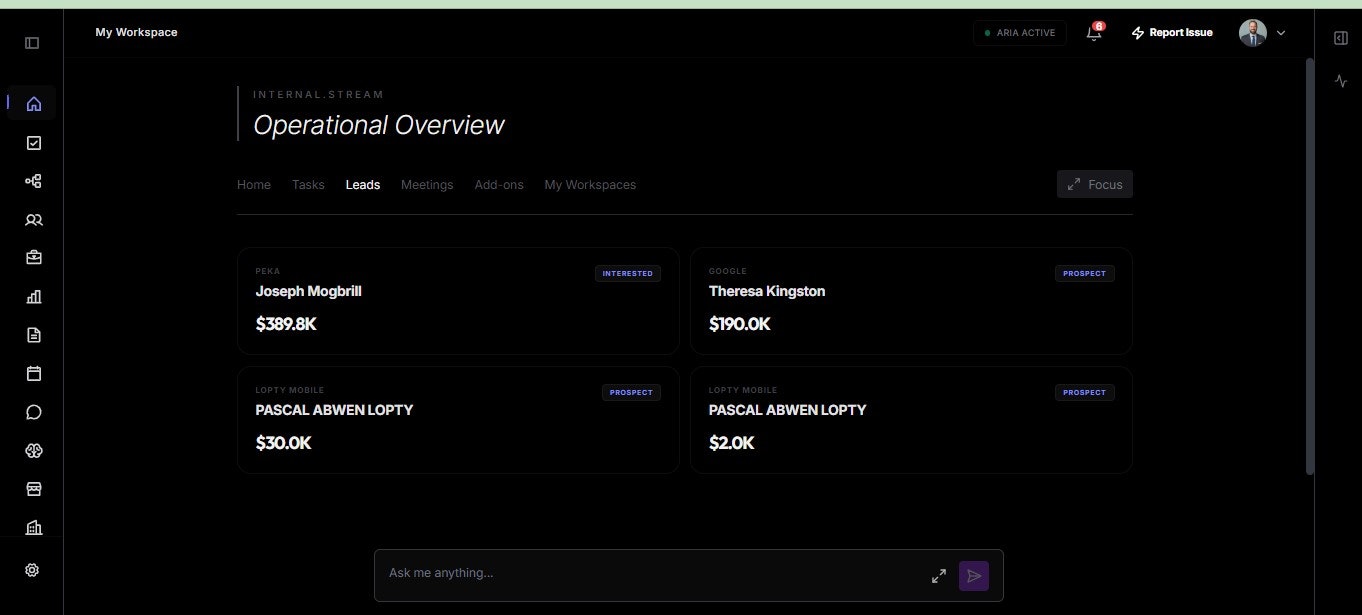This screenshot has width=1362, height=615.
Task: Click the Report Issue button
Action: [x=1171, y=32]
